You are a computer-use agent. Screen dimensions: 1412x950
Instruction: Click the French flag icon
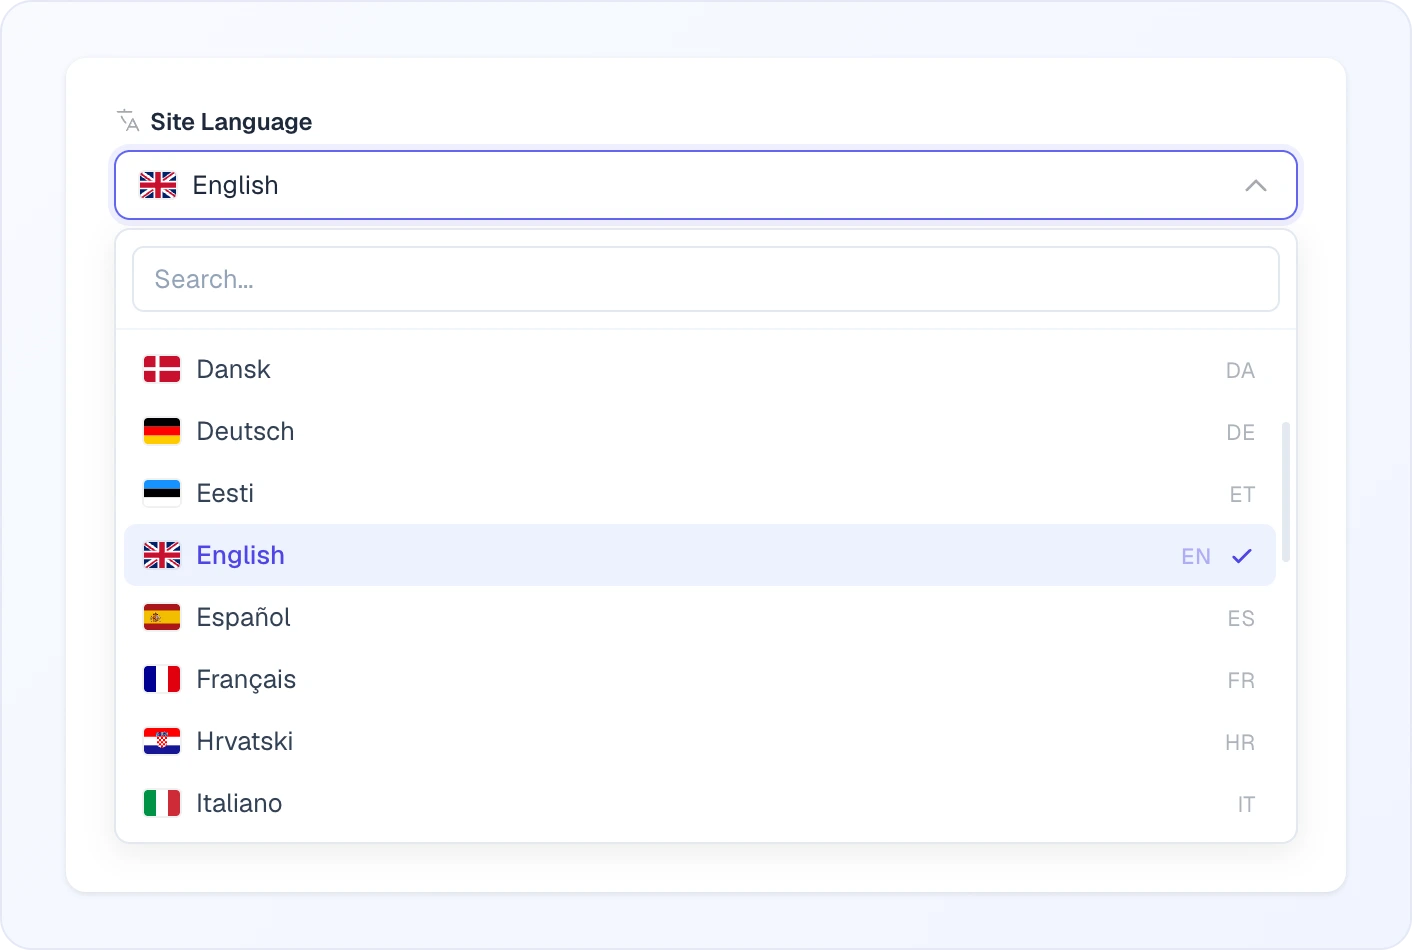[x=162, y=680]
